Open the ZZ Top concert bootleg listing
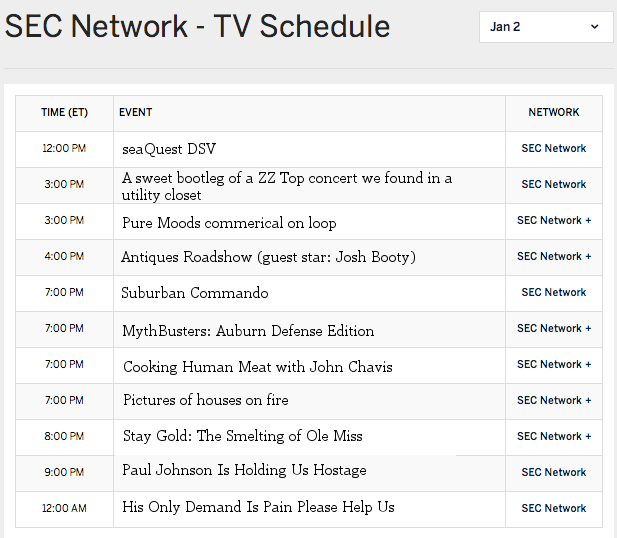 [x=287, y=186]
